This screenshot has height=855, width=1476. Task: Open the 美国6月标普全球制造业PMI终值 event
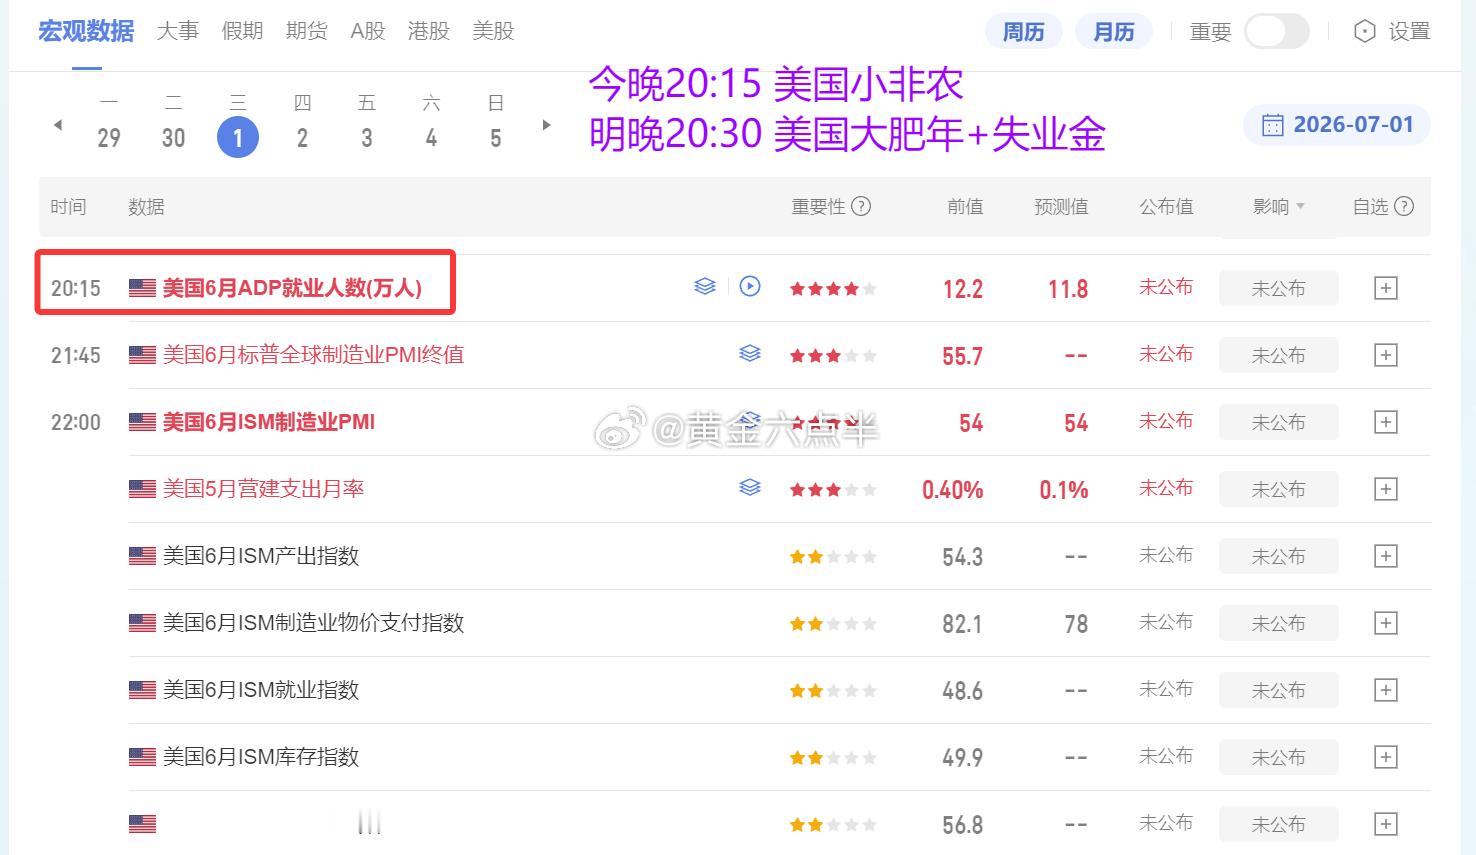[313, 355]
